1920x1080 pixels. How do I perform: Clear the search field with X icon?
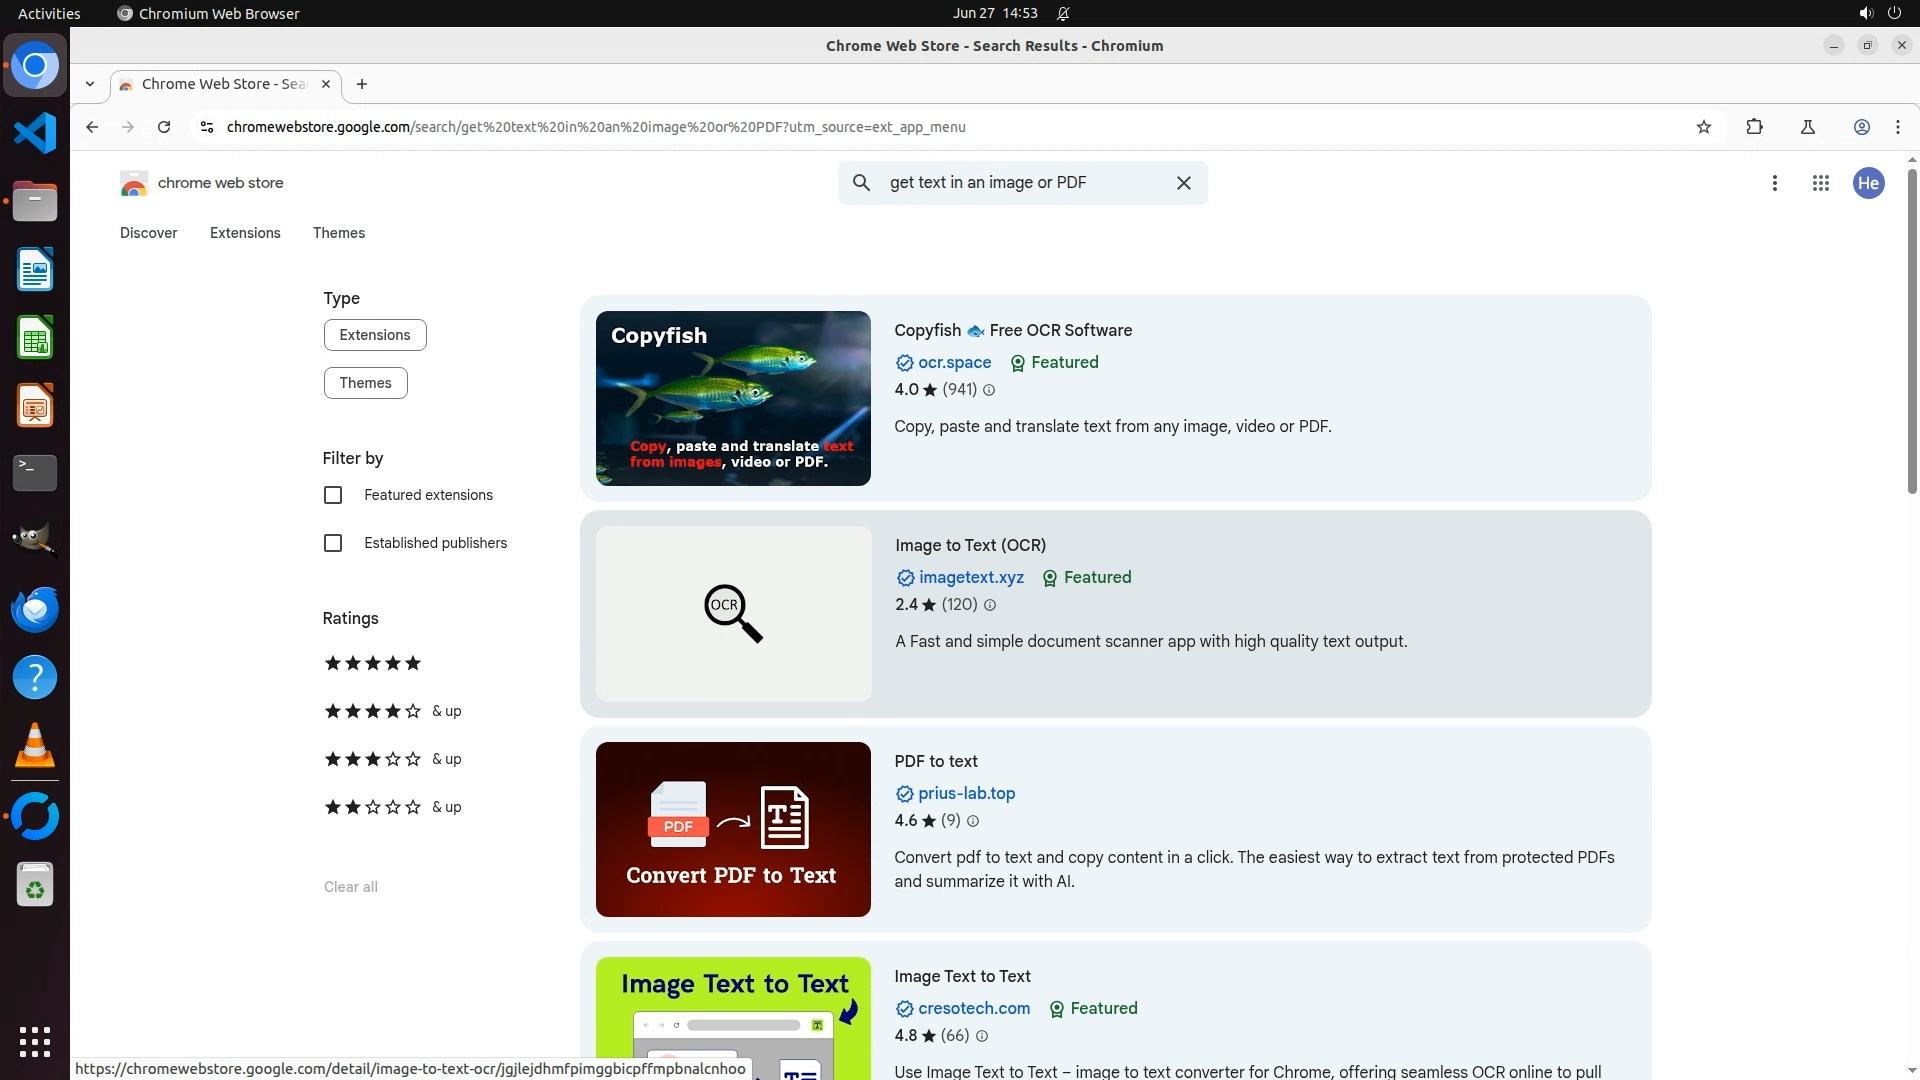[x=1183, y=183]
